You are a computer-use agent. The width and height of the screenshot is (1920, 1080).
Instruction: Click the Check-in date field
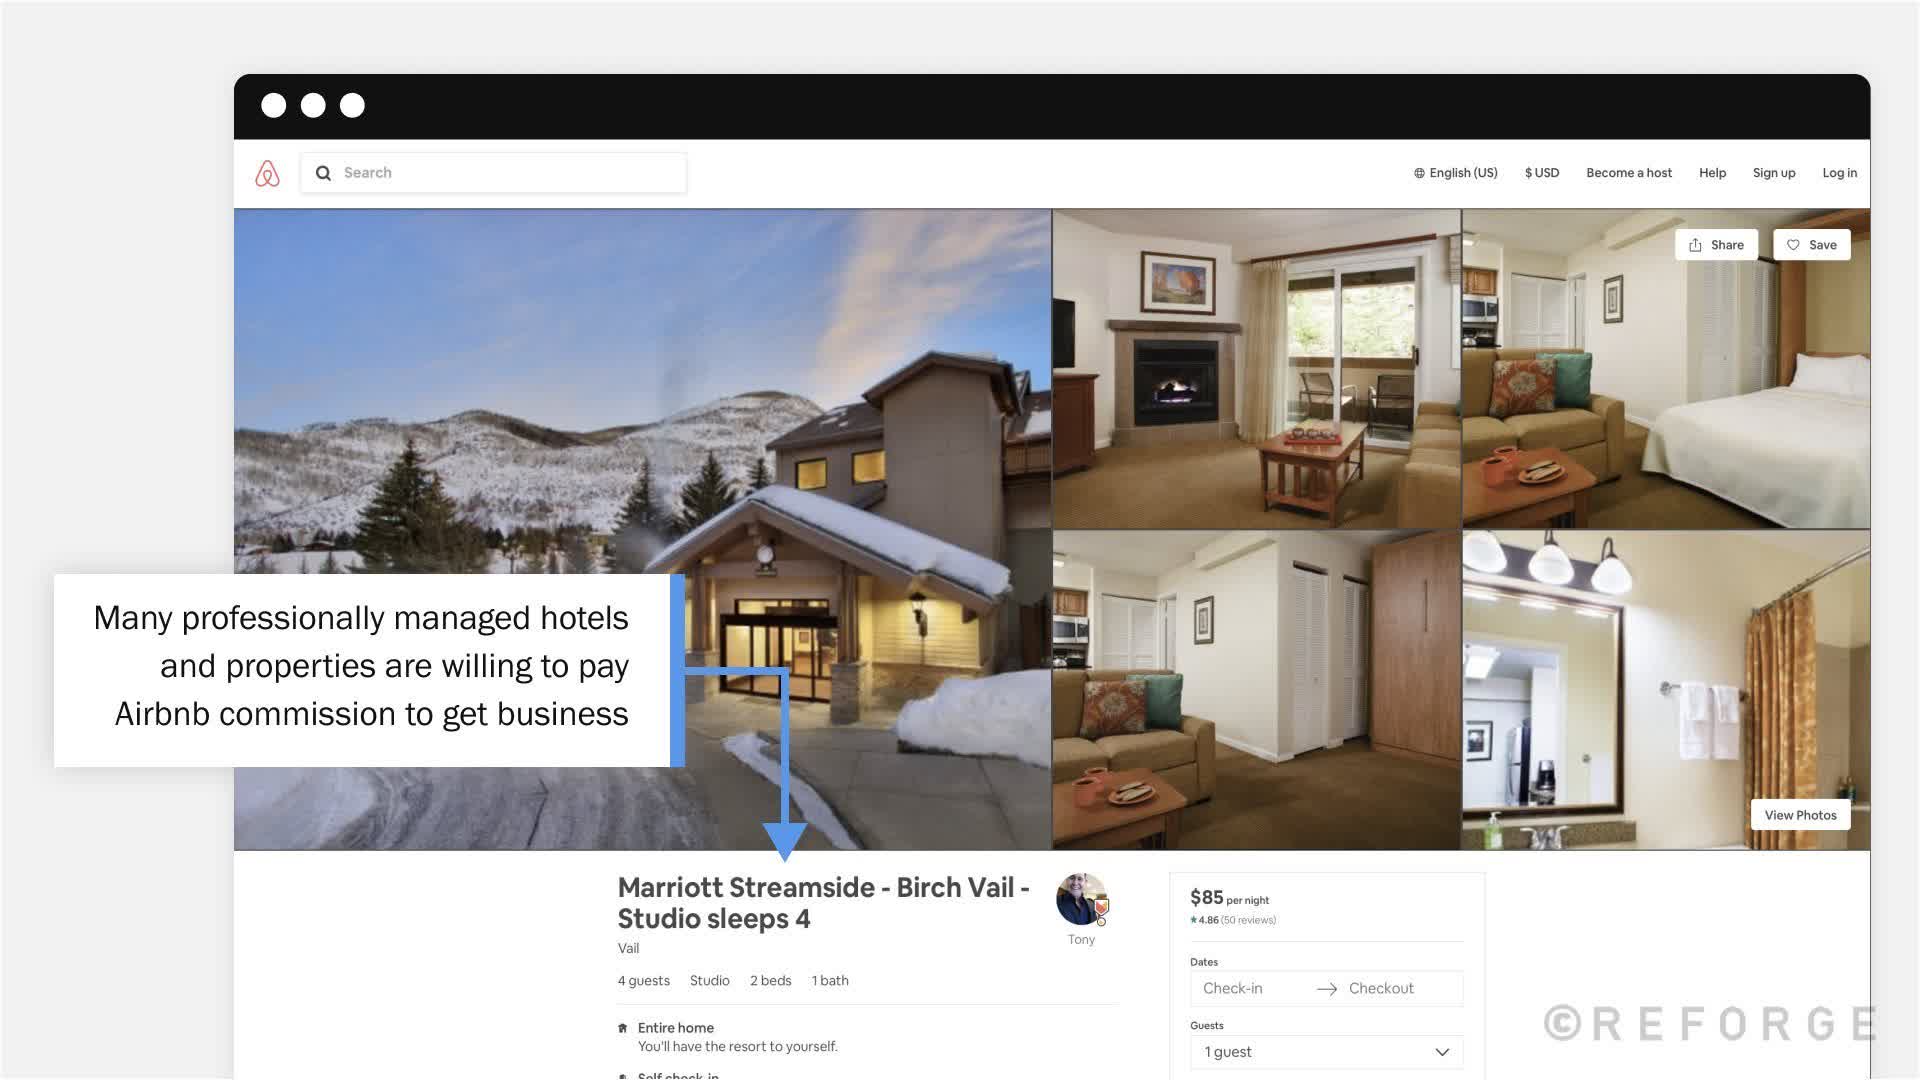coord(1232,988)
